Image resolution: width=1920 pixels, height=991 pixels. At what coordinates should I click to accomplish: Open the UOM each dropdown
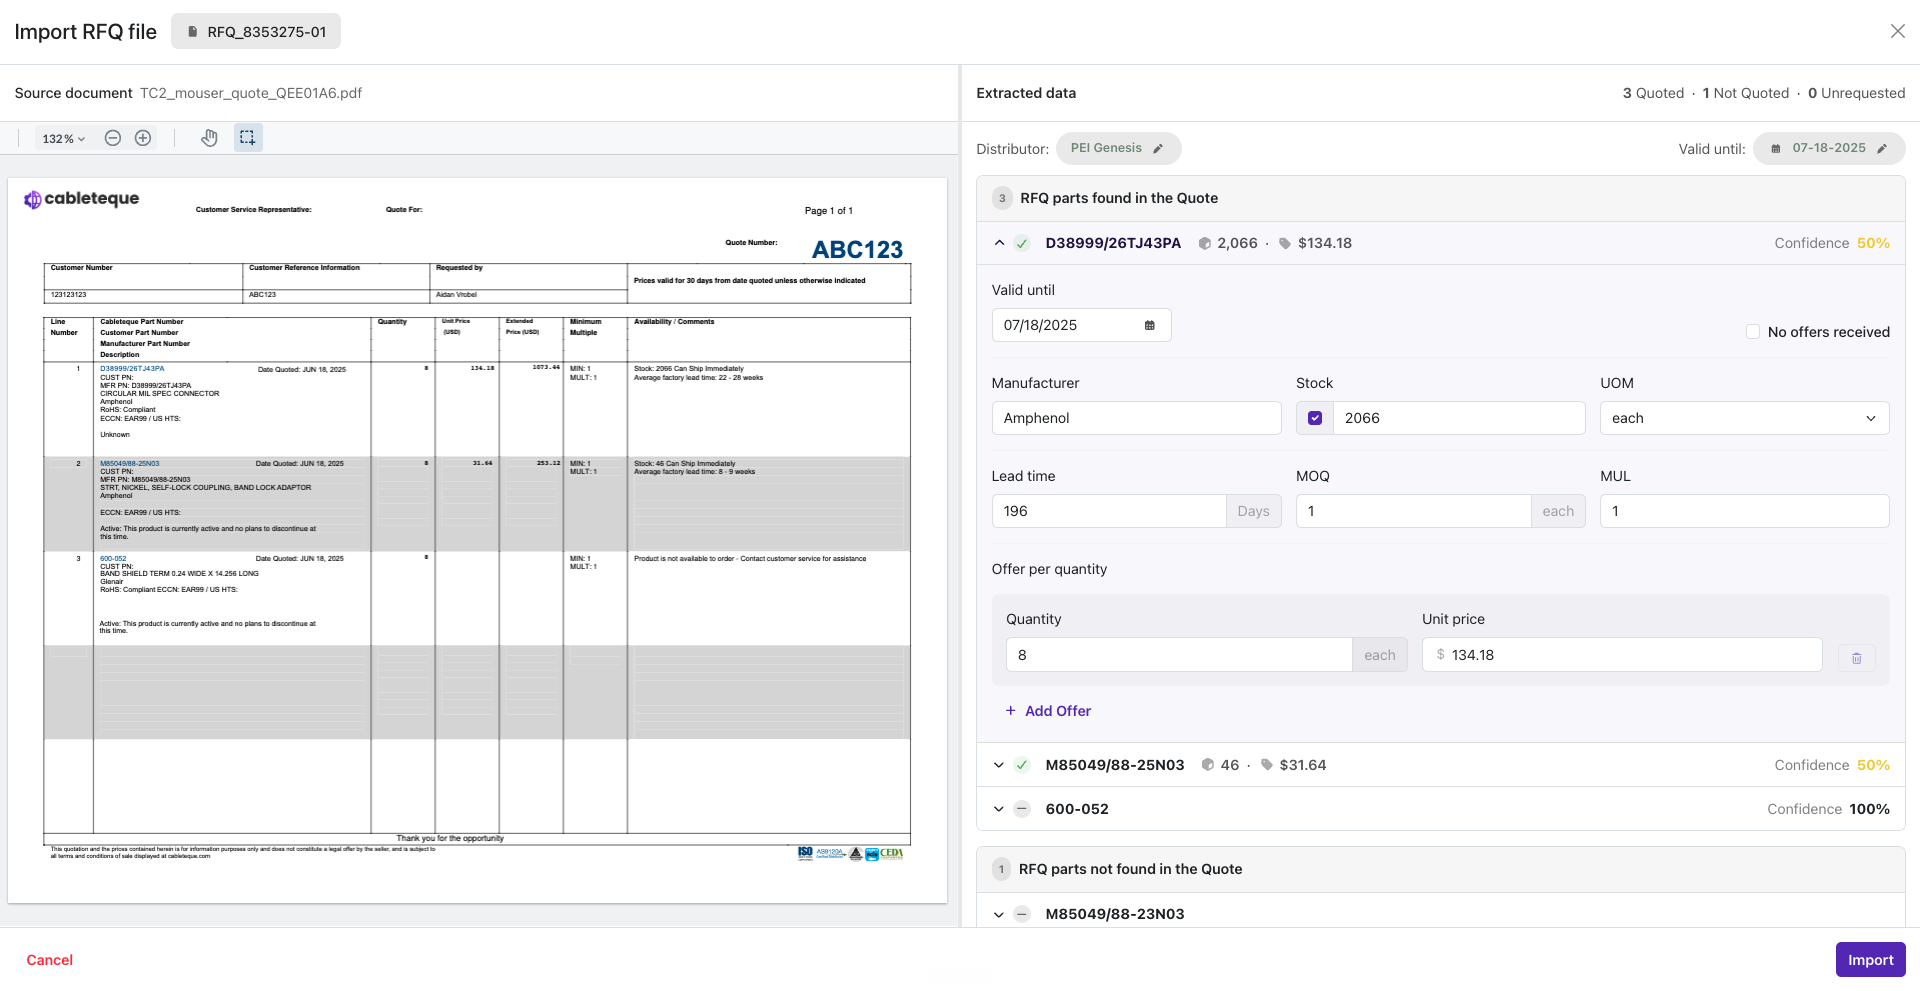point(1744,418)
